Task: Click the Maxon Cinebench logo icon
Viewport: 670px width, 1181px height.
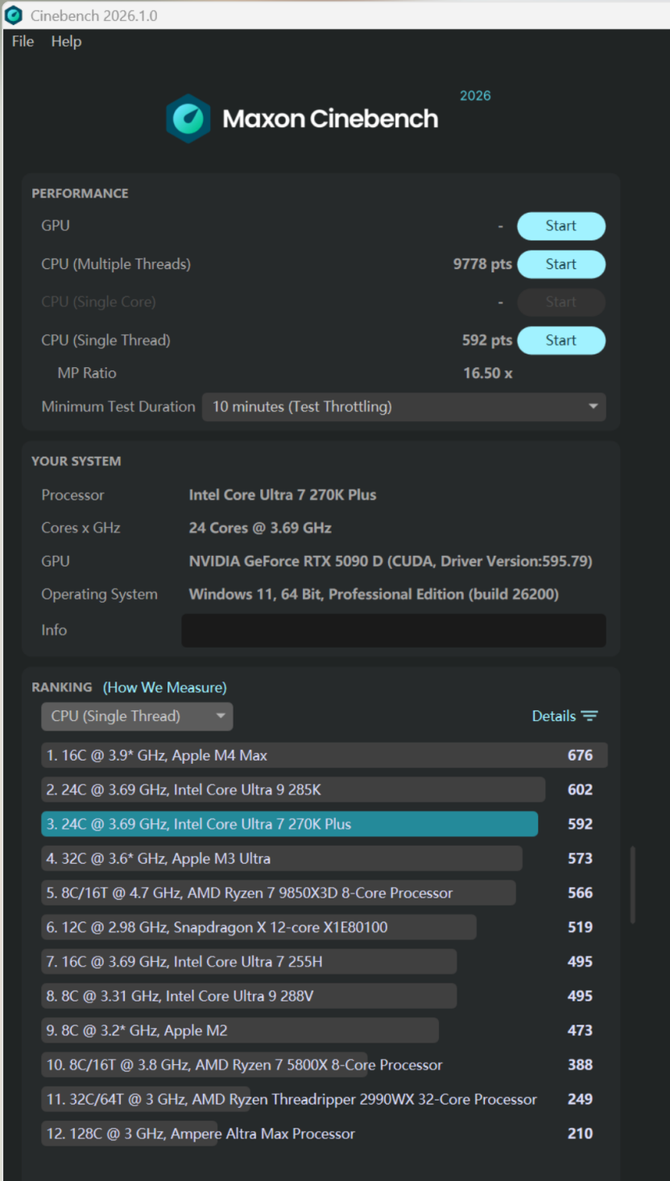Action: tap(188, 119)
